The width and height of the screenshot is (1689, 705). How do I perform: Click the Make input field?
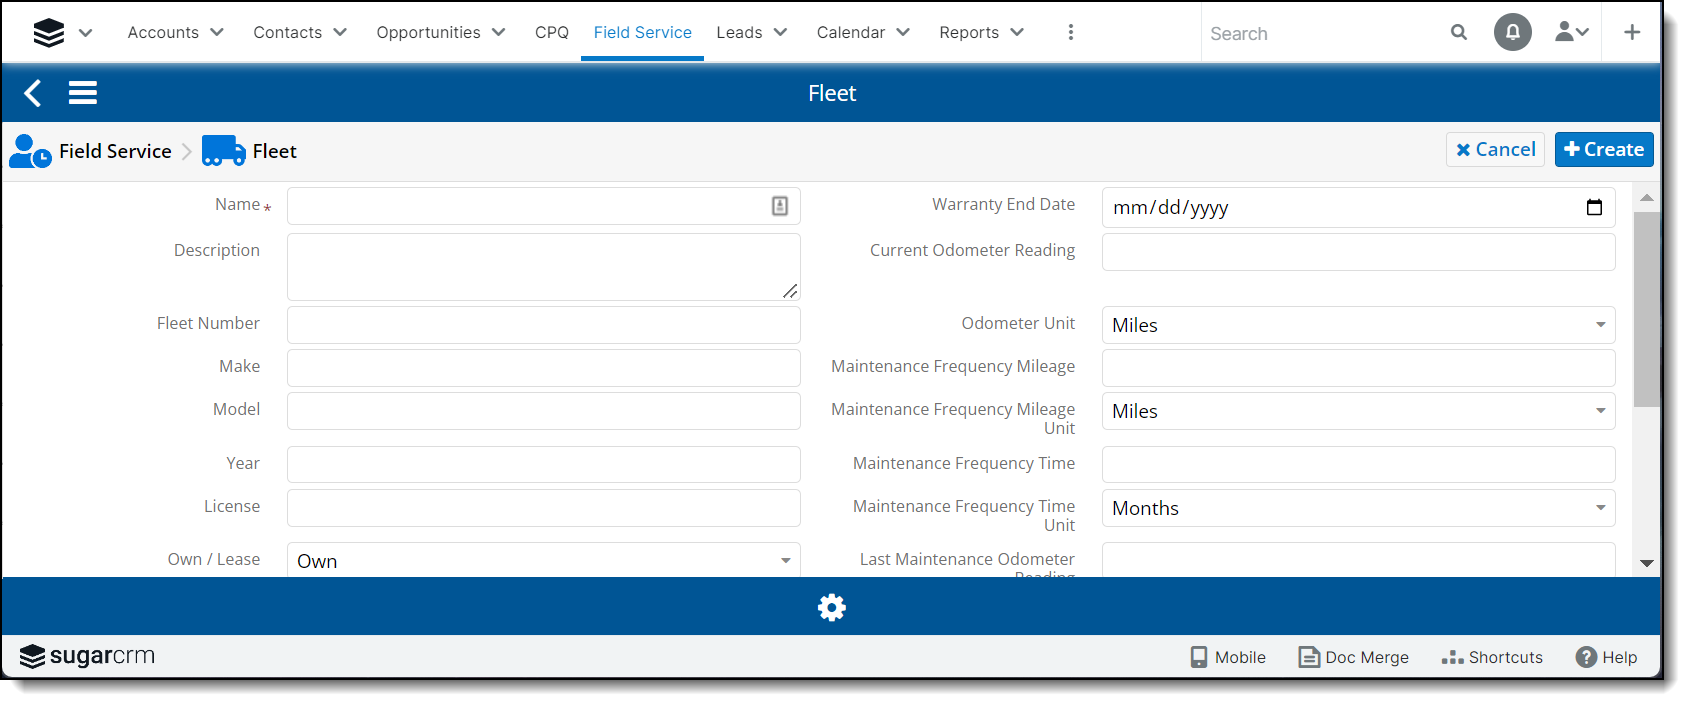[x=544, y=368]
